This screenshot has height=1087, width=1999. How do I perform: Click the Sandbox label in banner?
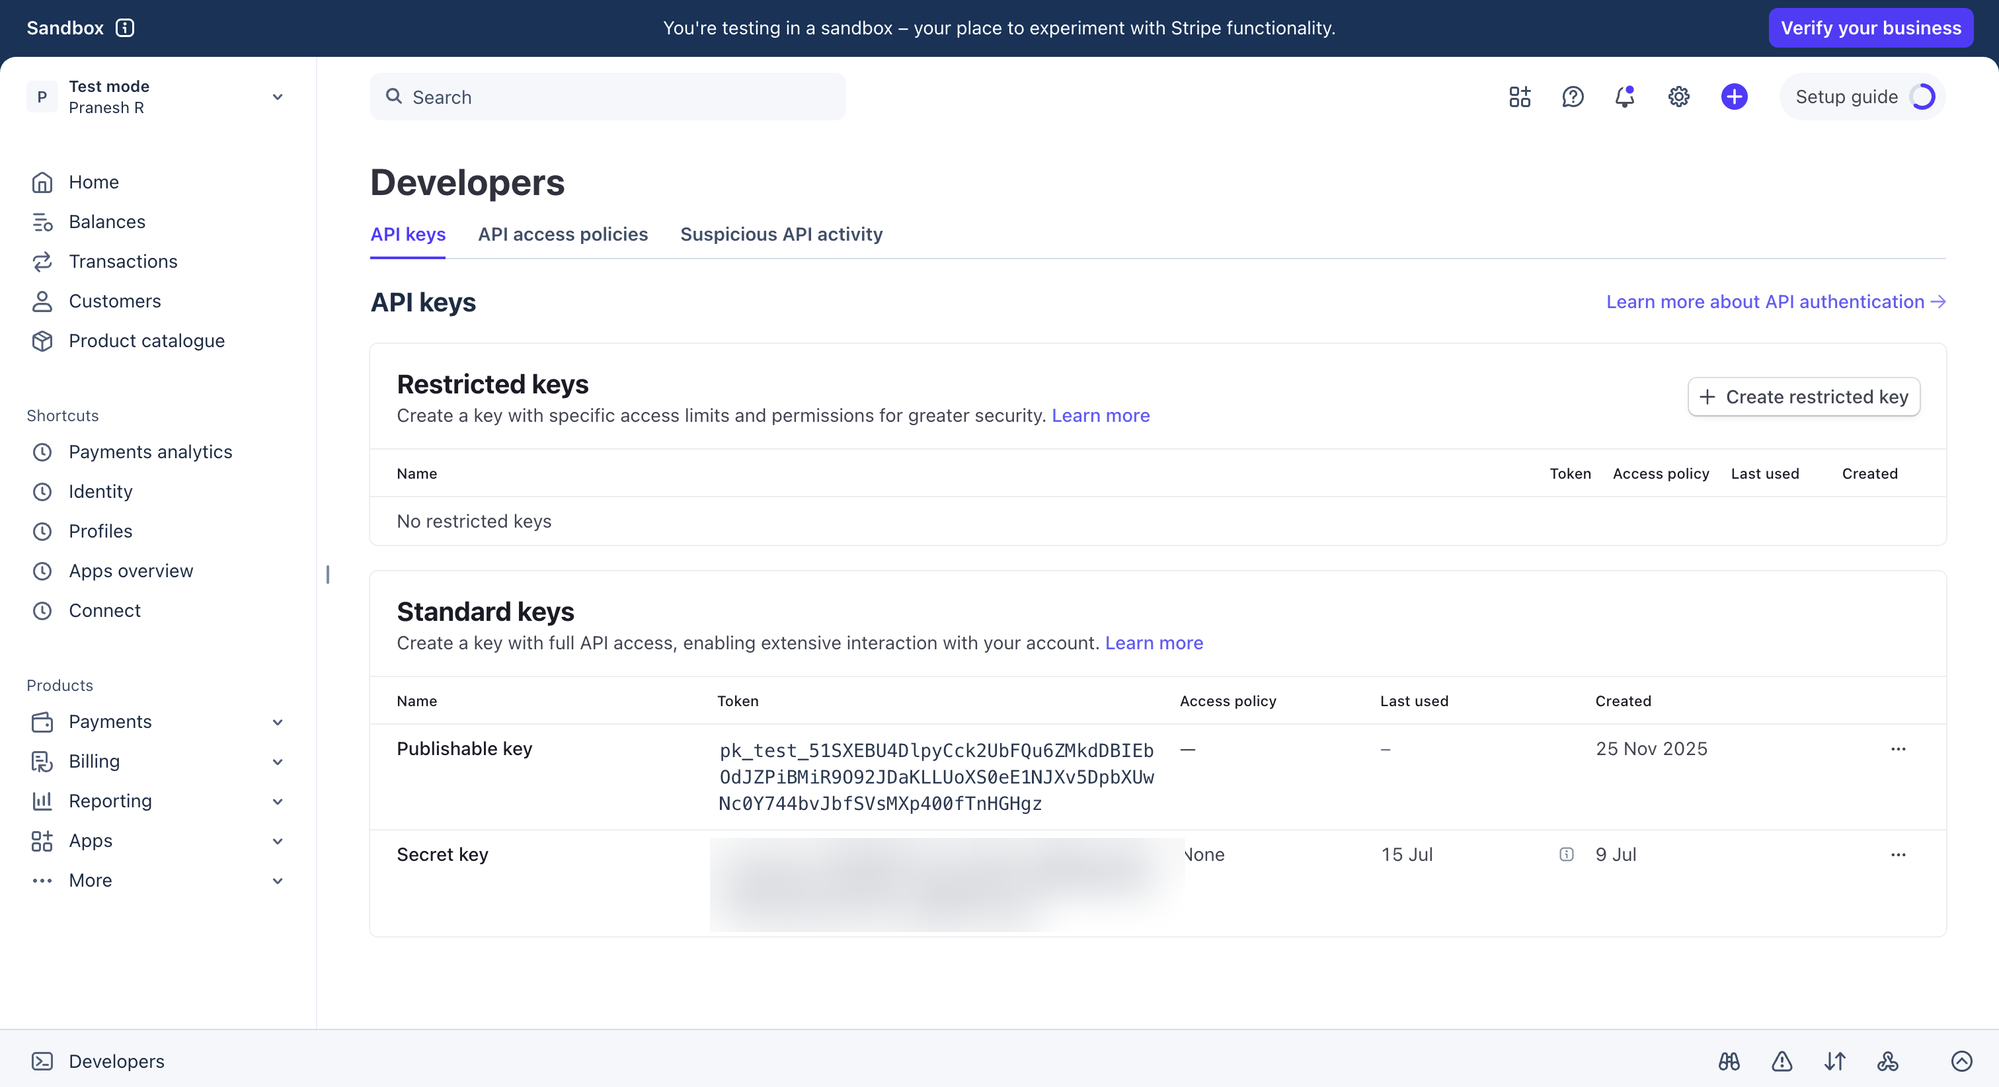[65, 28]
